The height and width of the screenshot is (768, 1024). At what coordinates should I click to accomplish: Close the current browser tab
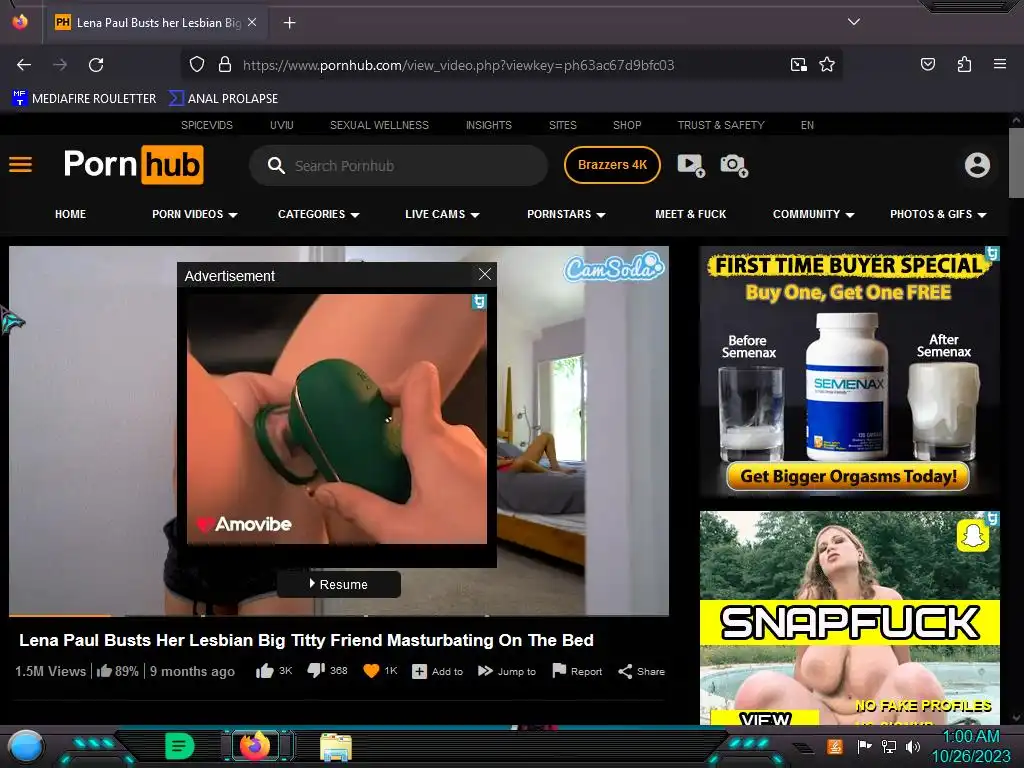pos(252,22)
